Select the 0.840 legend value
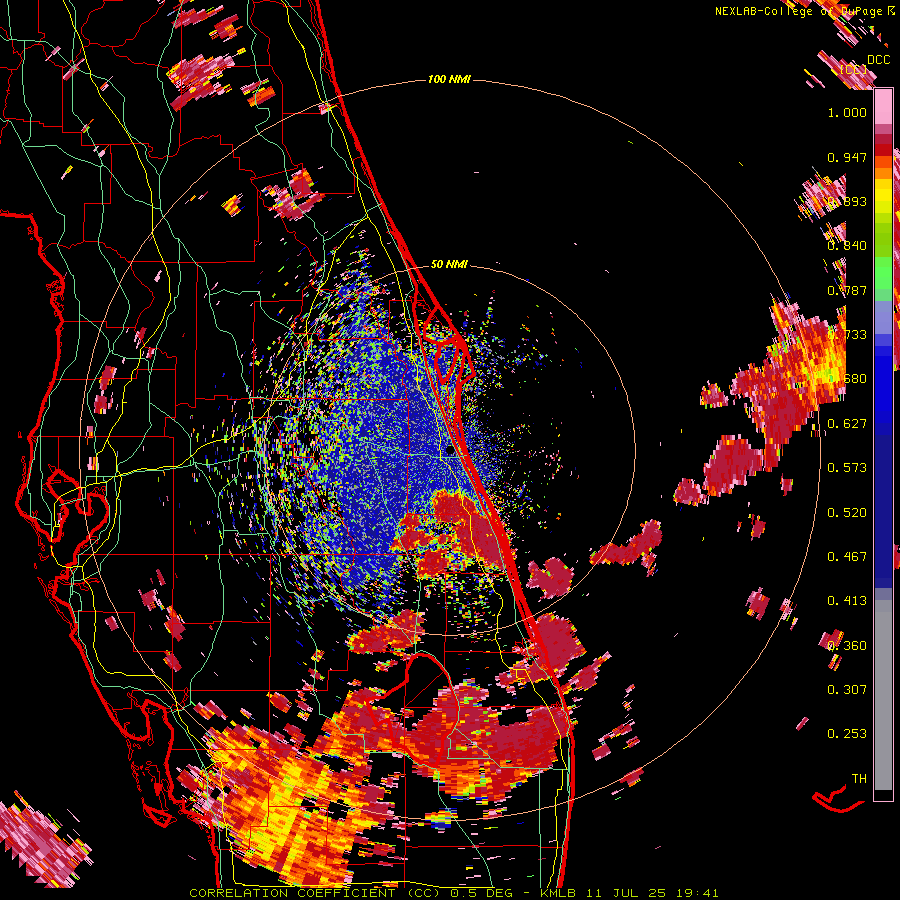 click(847, 246)
